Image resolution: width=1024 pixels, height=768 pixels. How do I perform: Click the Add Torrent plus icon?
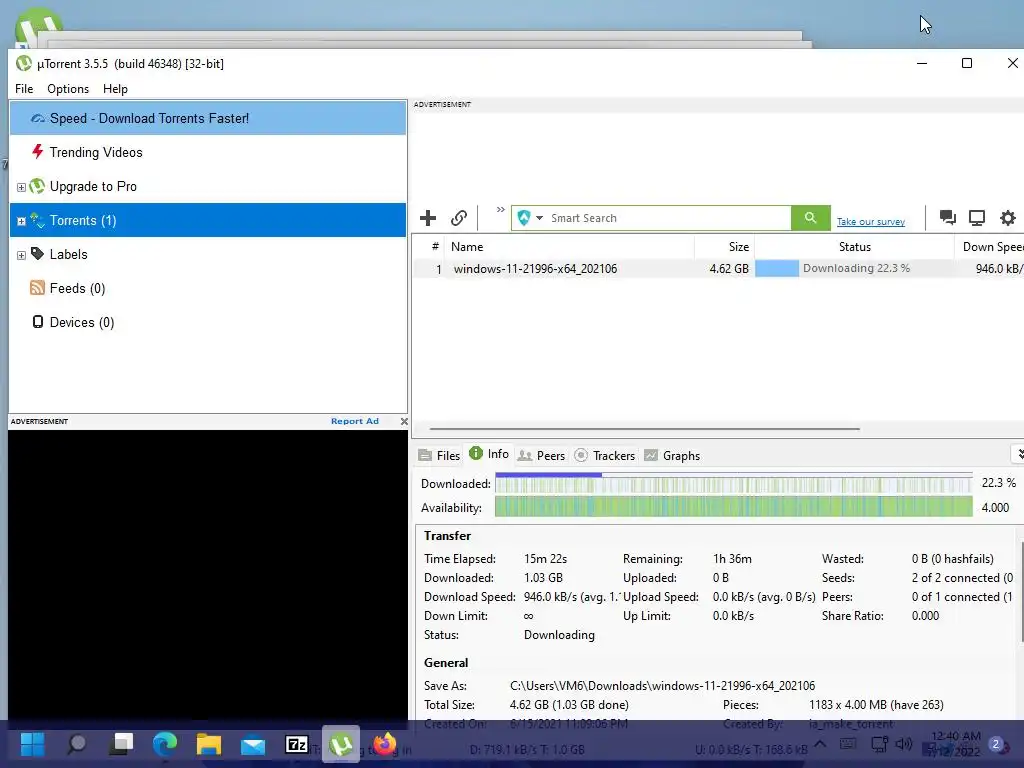point(428,218)
